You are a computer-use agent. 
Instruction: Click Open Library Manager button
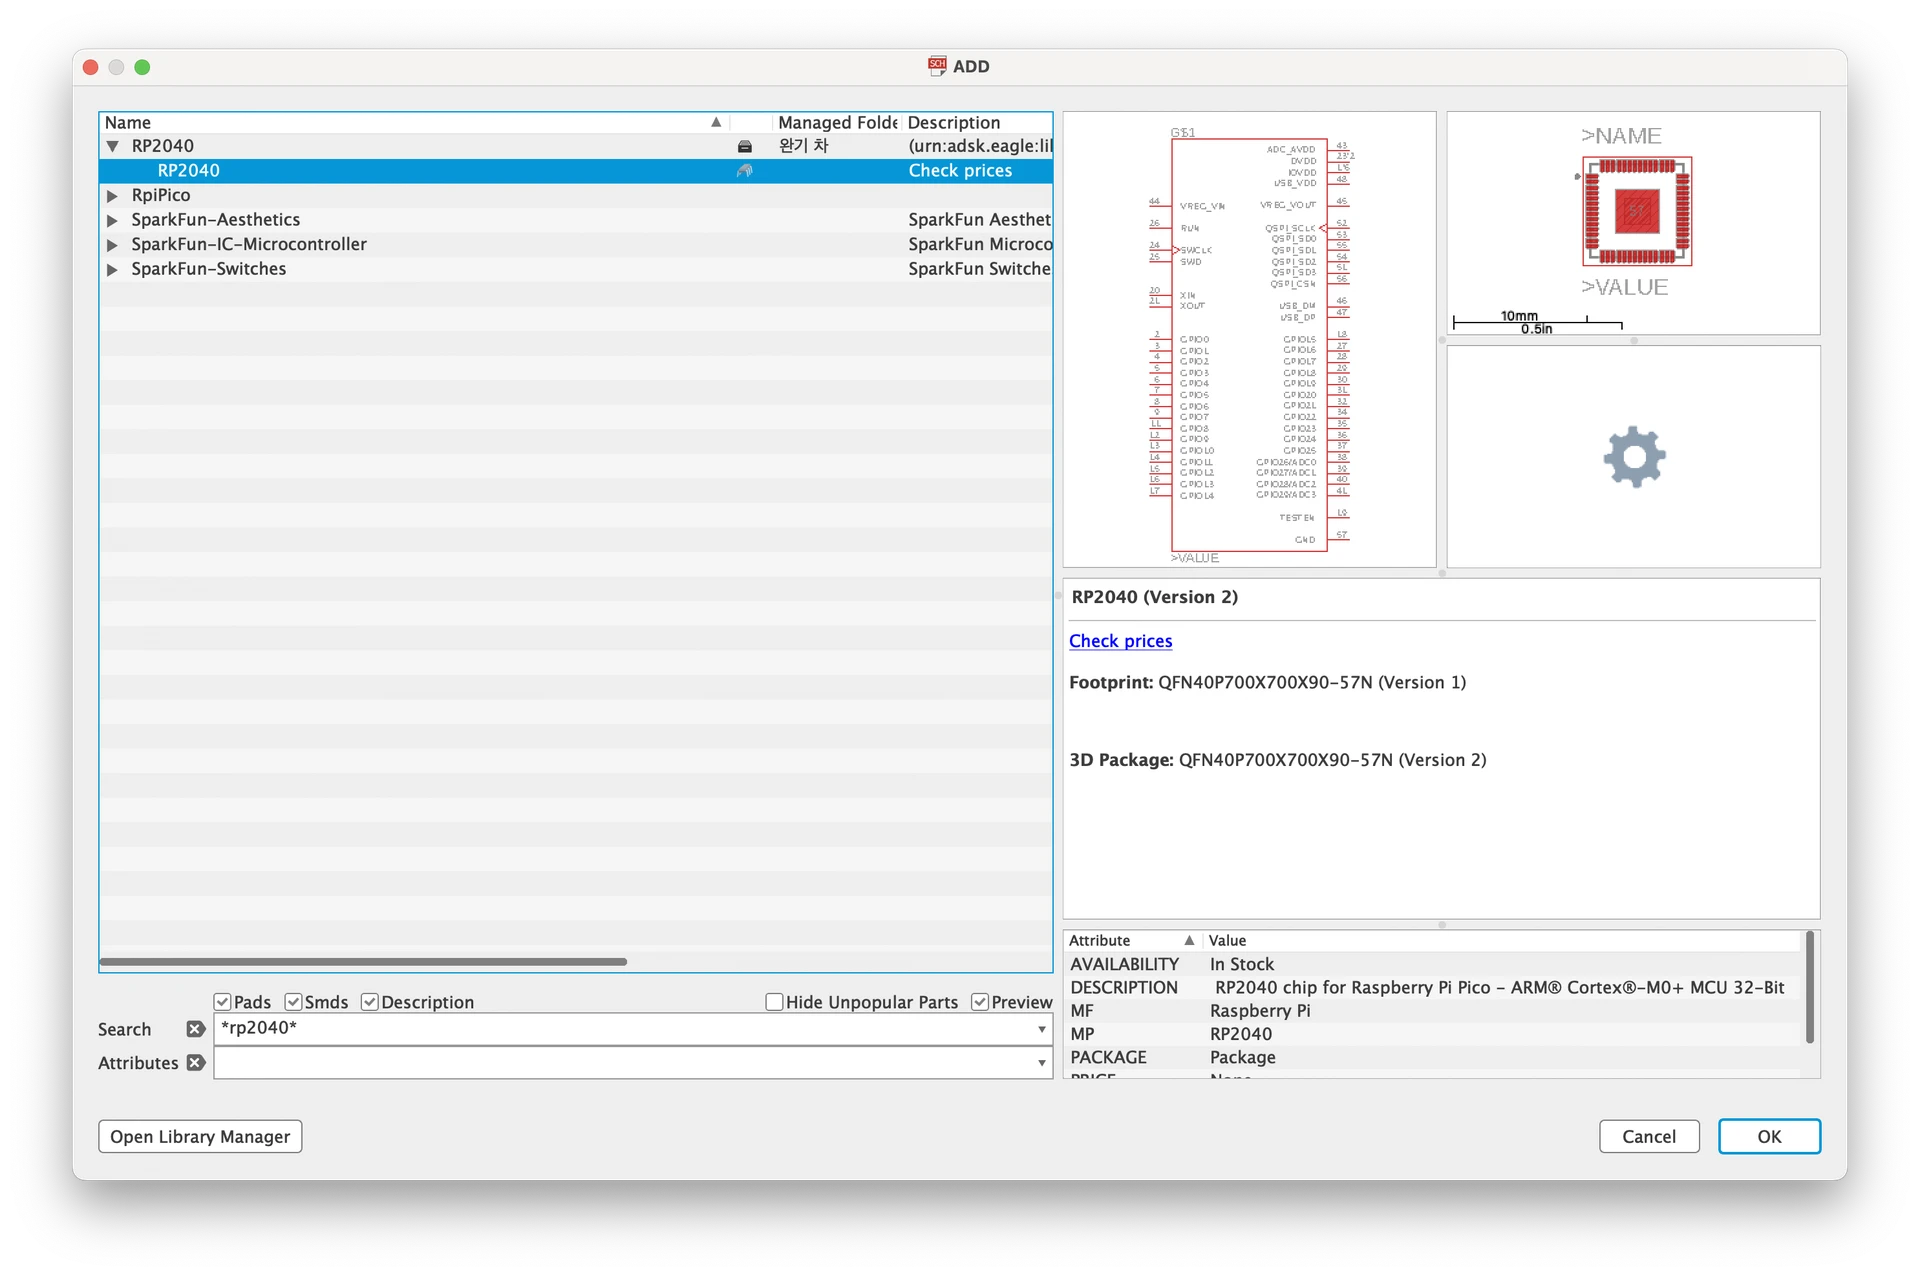[x=200, y=1137]
